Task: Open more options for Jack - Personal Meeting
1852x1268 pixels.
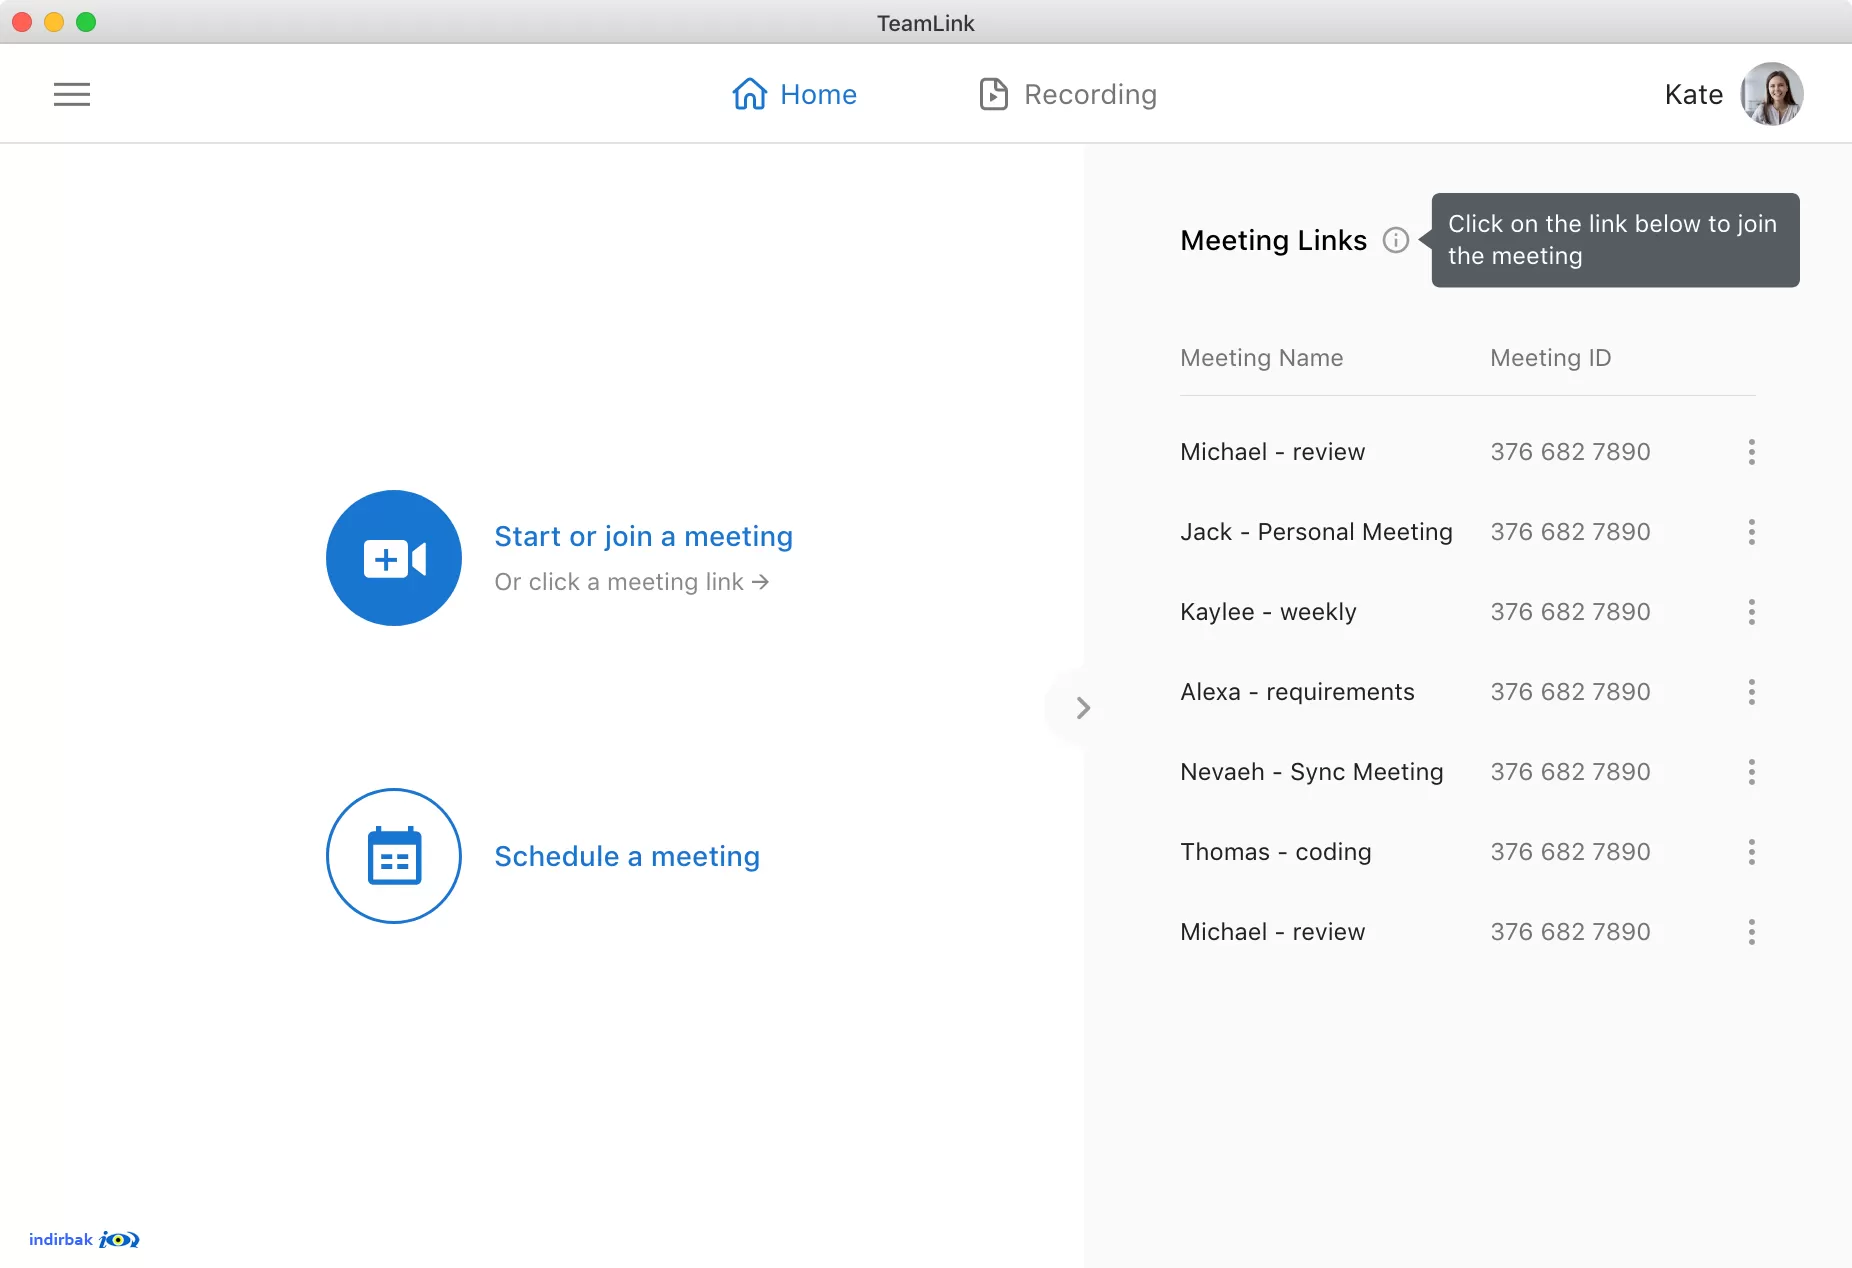Action: [x=1751, y=532]
